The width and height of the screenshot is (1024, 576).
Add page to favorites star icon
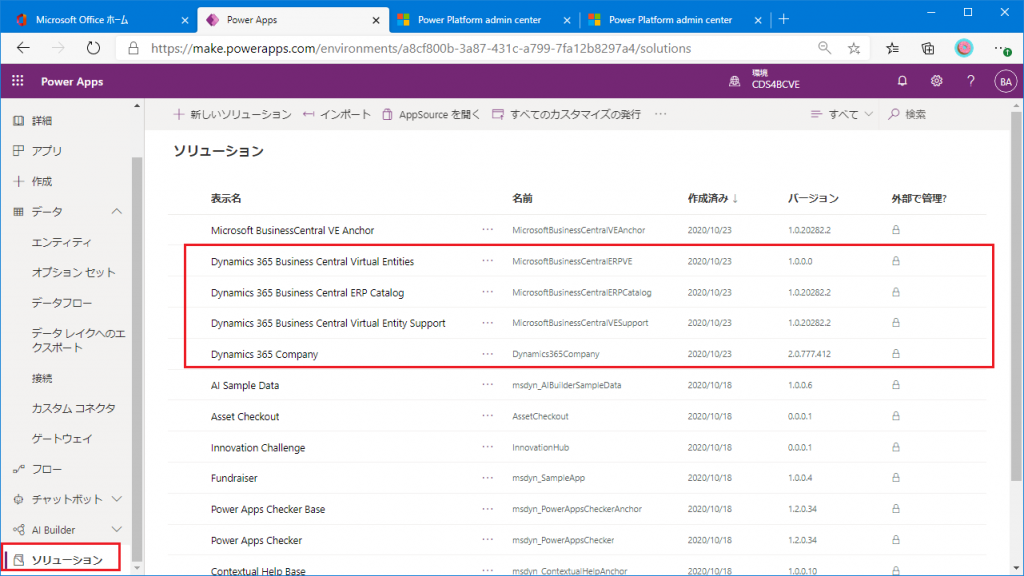pos(854,48)
